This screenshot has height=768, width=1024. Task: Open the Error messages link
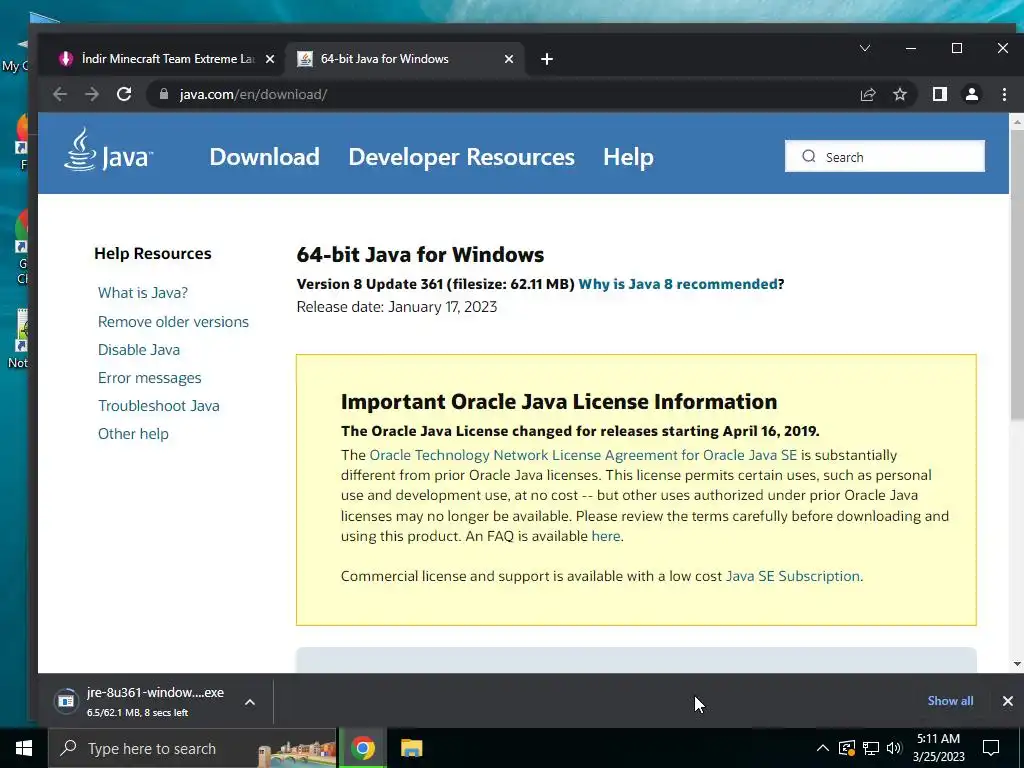(x=150, y=377)
